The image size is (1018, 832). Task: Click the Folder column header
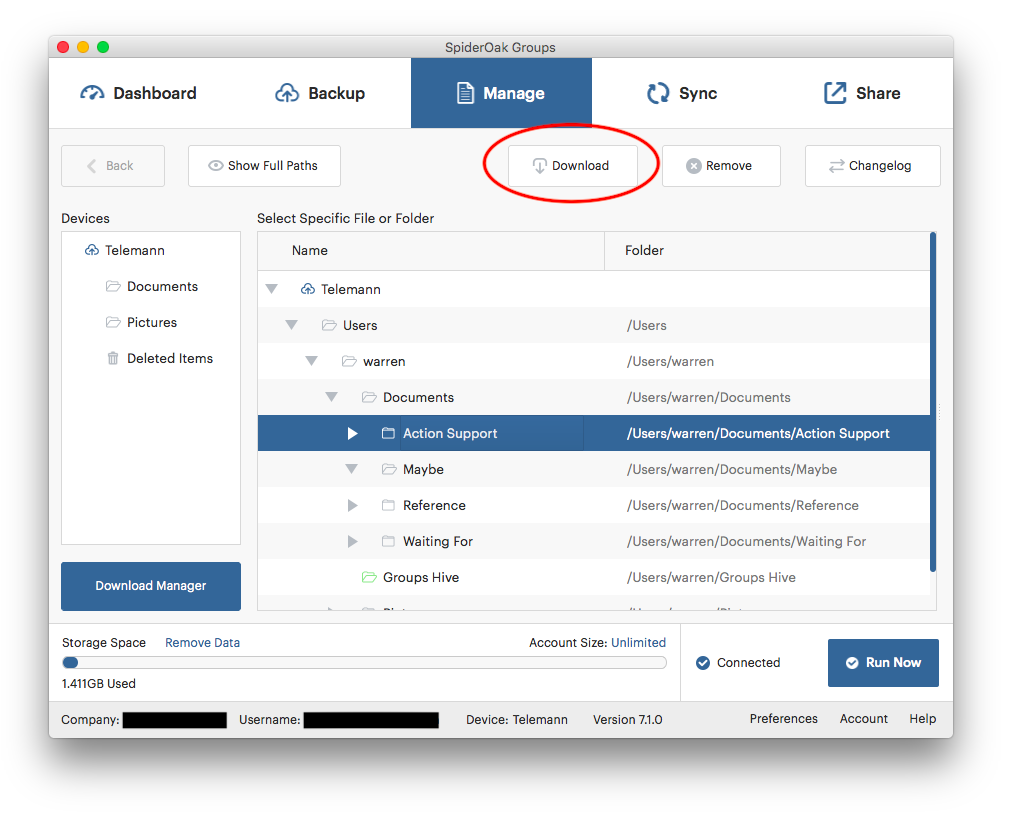coord(767,251)
